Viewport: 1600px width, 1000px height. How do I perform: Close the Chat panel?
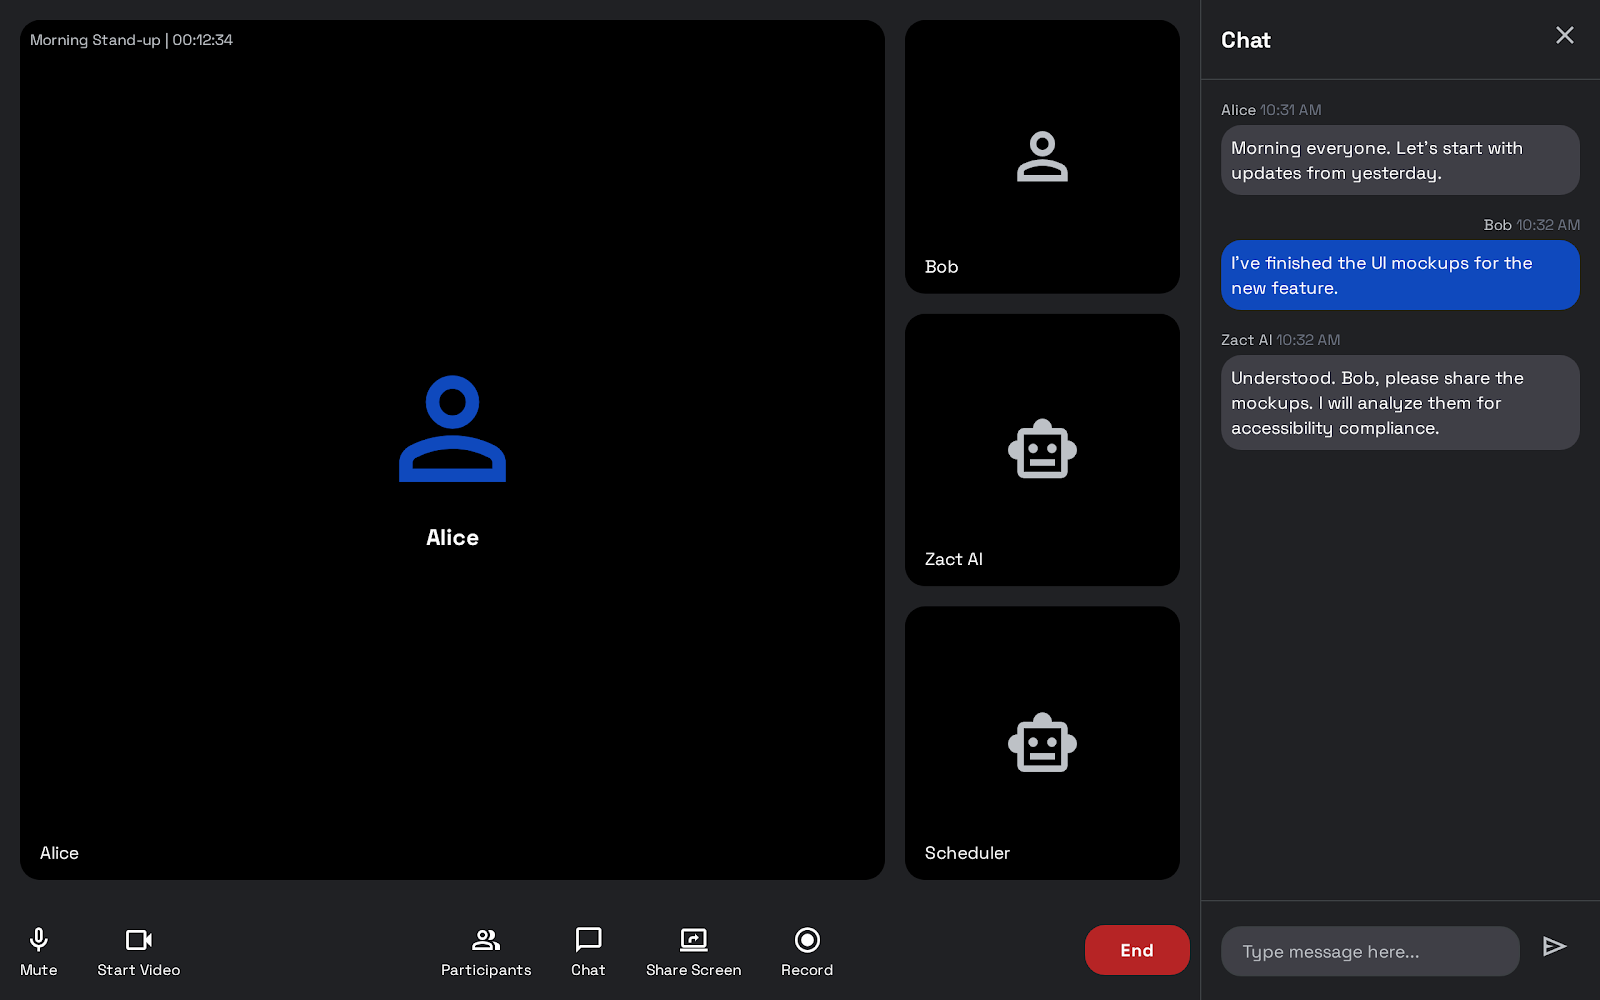[x=1564, y=35]
